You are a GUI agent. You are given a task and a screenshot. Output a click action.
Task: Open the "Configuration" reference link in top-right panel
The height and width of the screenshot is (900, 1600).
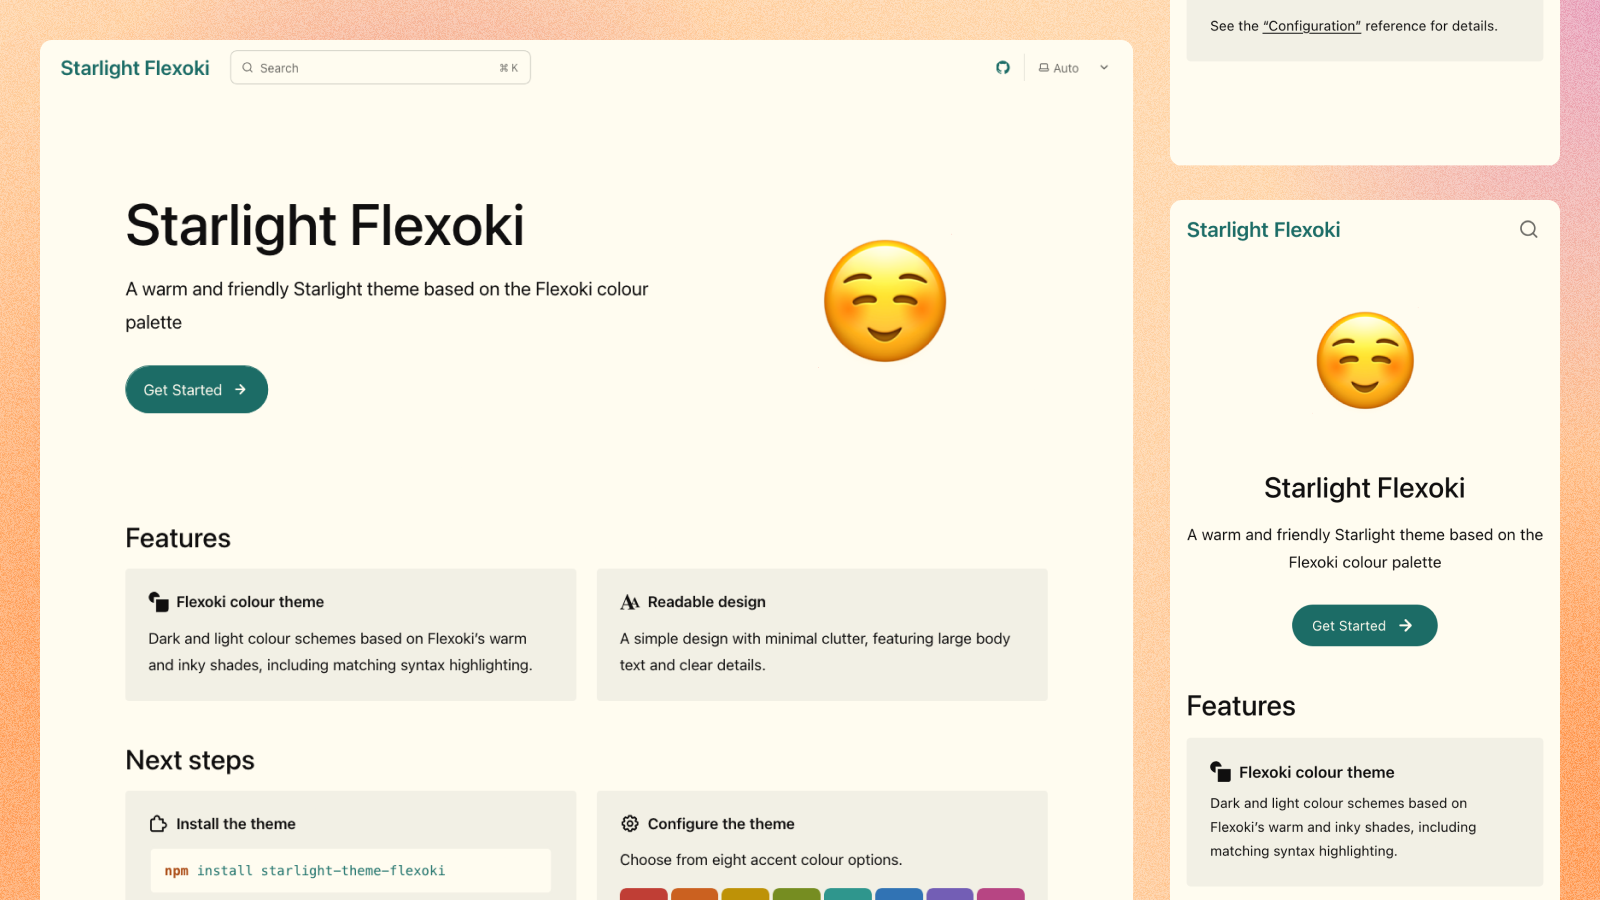coord(1312,26)
